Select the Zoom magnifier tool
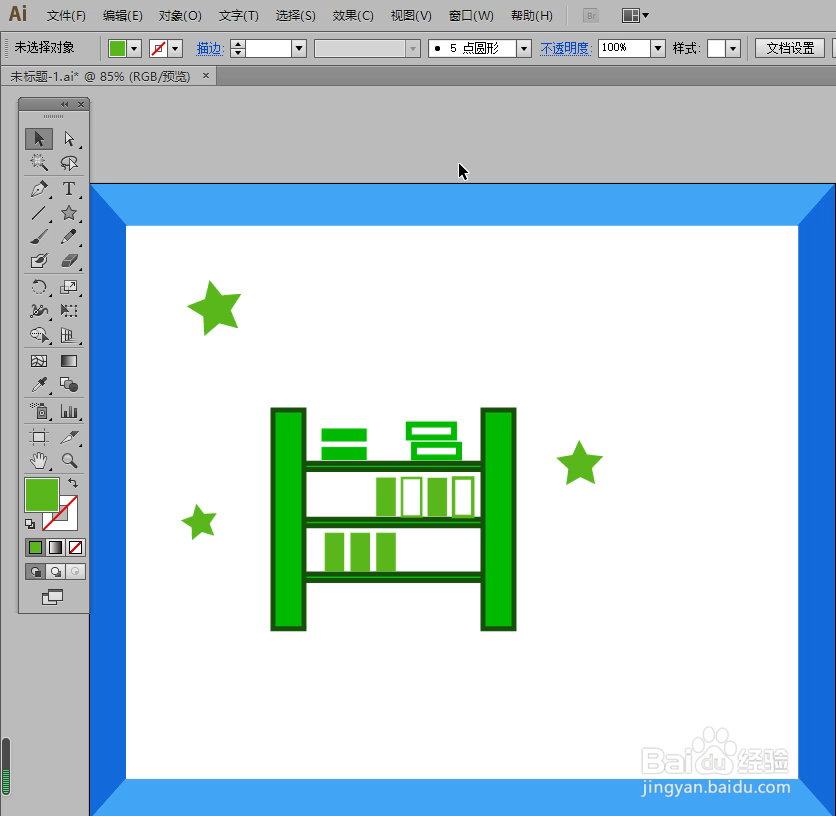This screenshot has width=836, height=816. point(69,460)
